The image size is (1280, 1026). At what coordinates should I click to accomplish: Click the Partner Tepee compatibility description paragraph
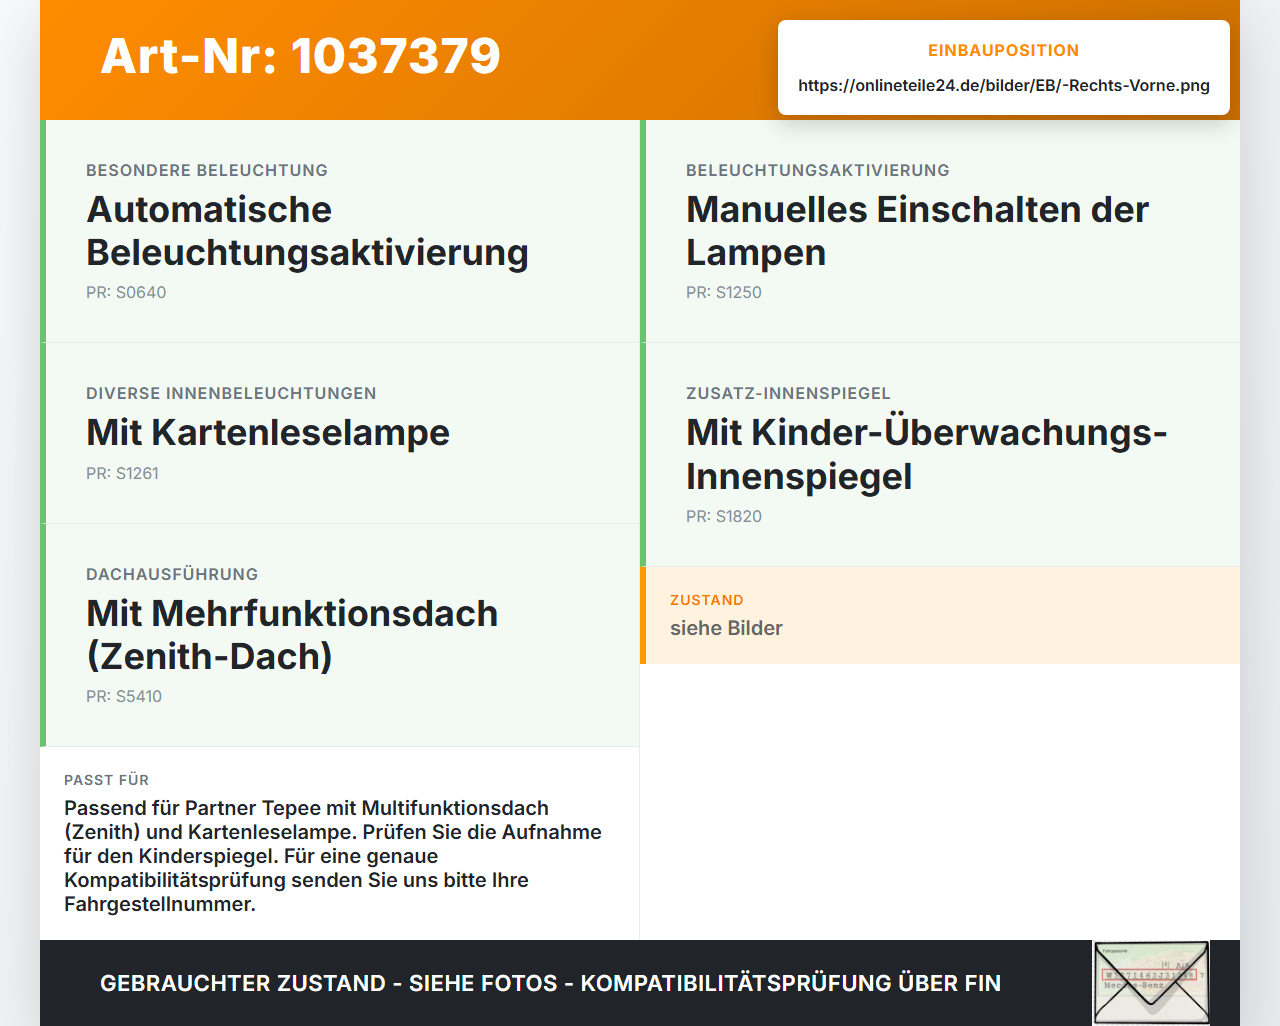tap(333, 856)
